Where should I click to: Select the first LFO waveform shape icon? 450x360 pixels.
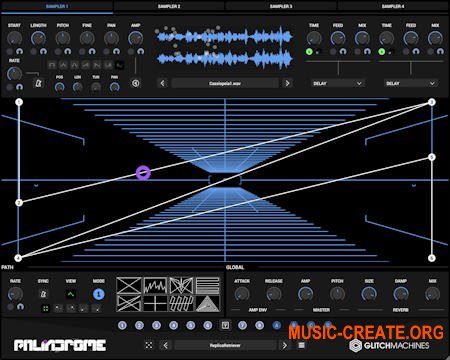[52, 65]
